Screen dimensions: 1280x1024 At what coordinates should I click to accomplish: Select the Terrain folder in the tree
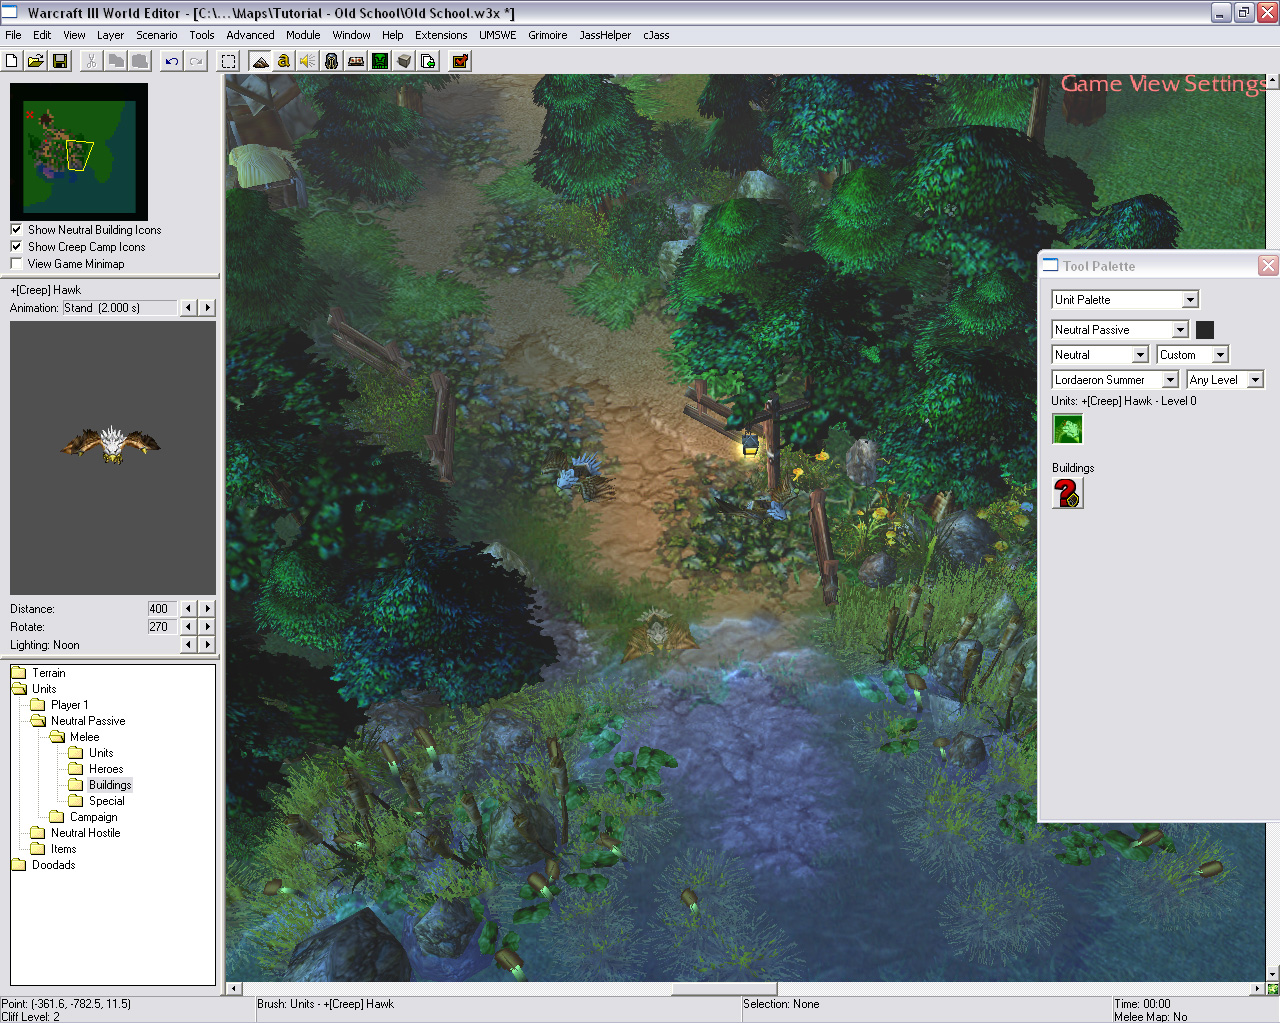(48, 673)
